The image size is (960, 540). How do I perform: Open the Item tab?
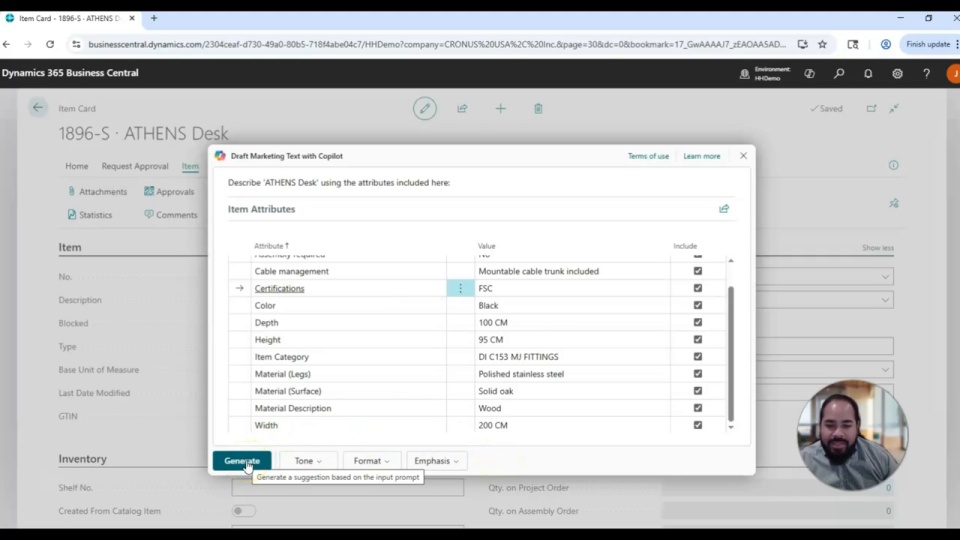coord(190,166)
